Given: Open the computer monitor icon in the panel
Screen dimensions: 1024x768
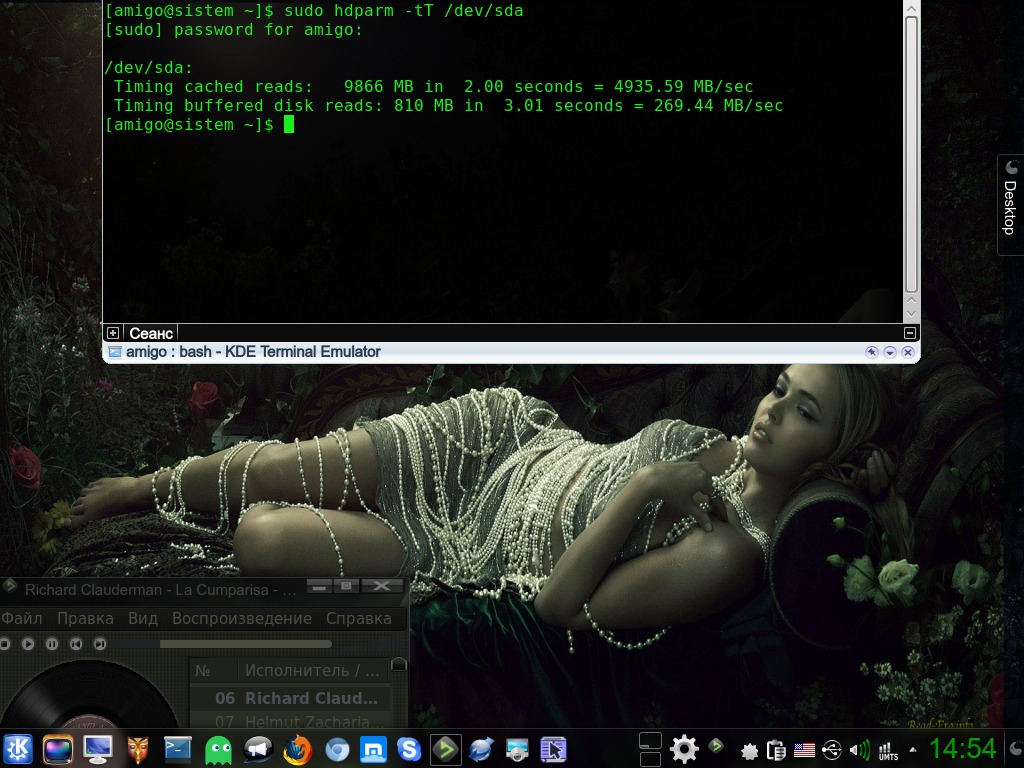Looking at the screenshot, I should pos(98,749).
